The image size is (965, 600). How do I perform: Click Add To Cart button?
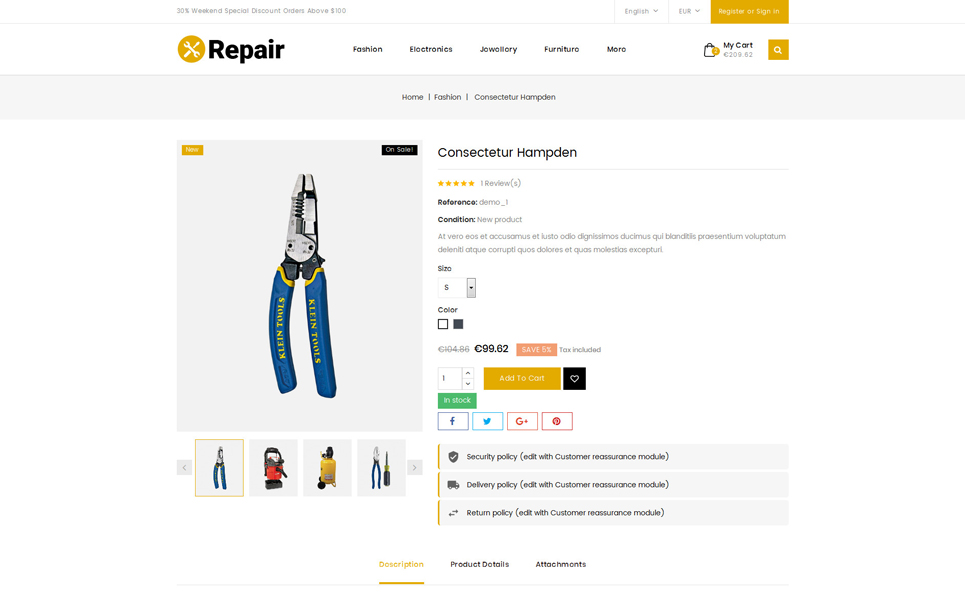[x=522, y=378]
